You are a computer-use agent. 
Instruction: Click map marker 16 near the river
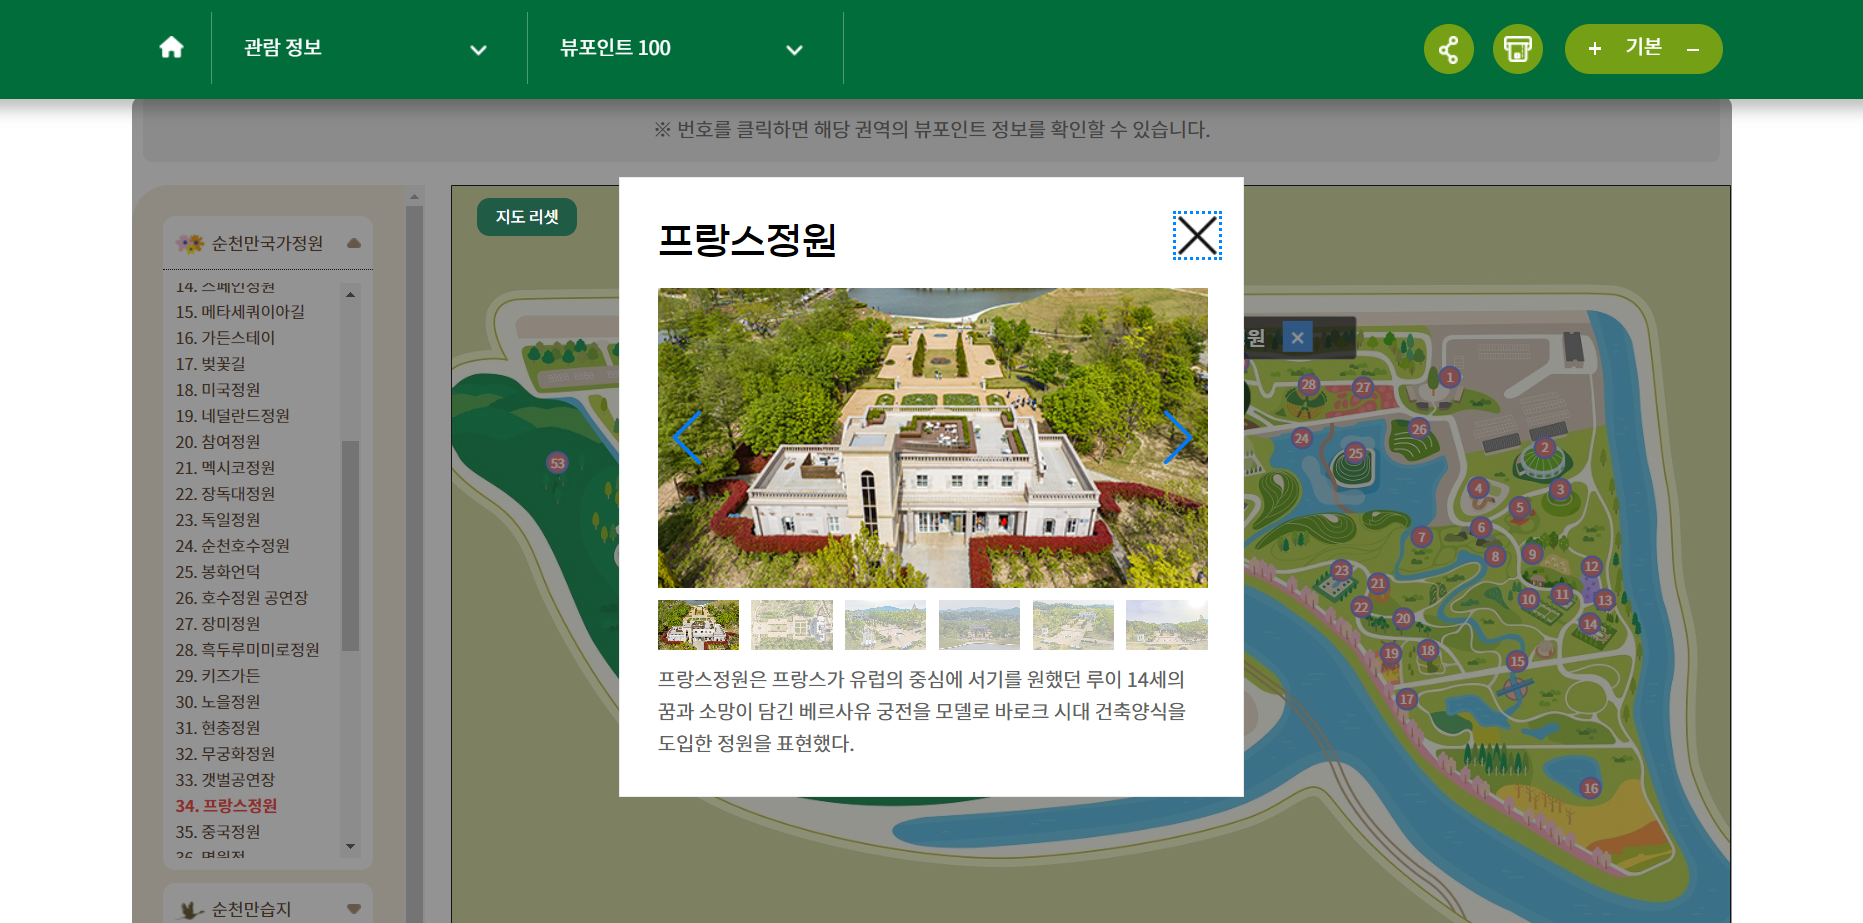1590,787
